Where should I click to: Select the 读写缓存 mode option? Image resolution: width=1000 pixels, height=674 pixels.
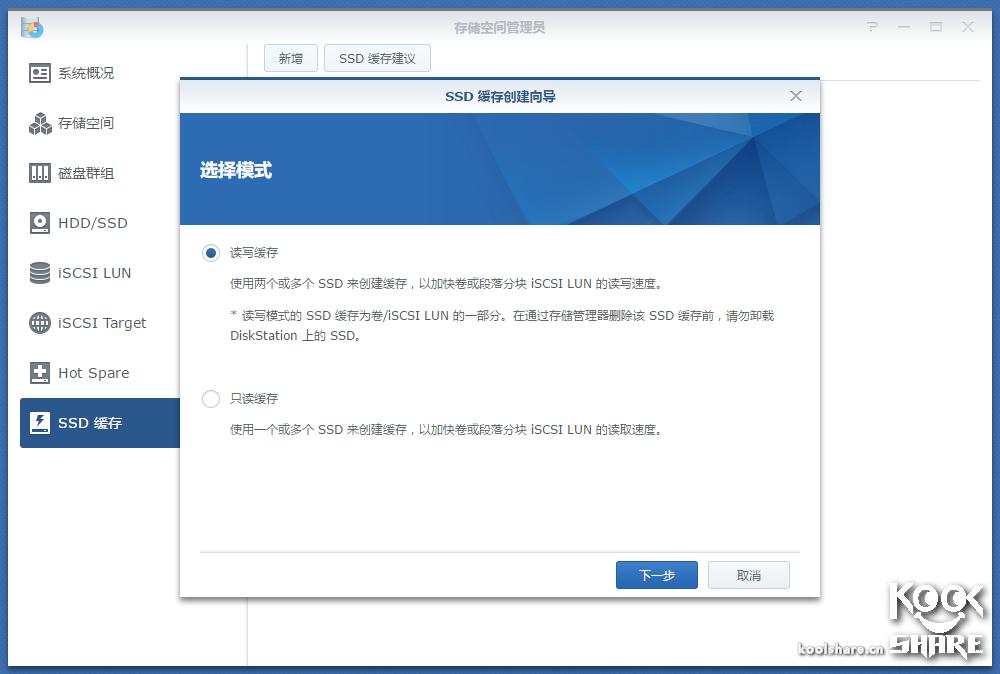click(x=251, y=253)
